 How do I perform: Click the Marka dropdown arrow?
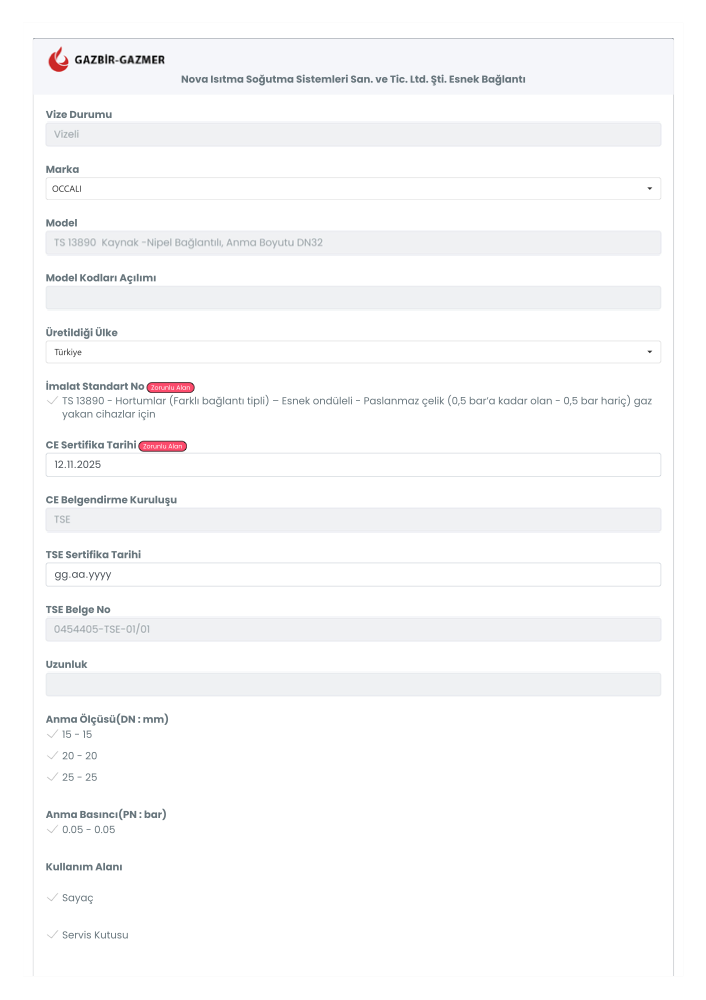649,189
